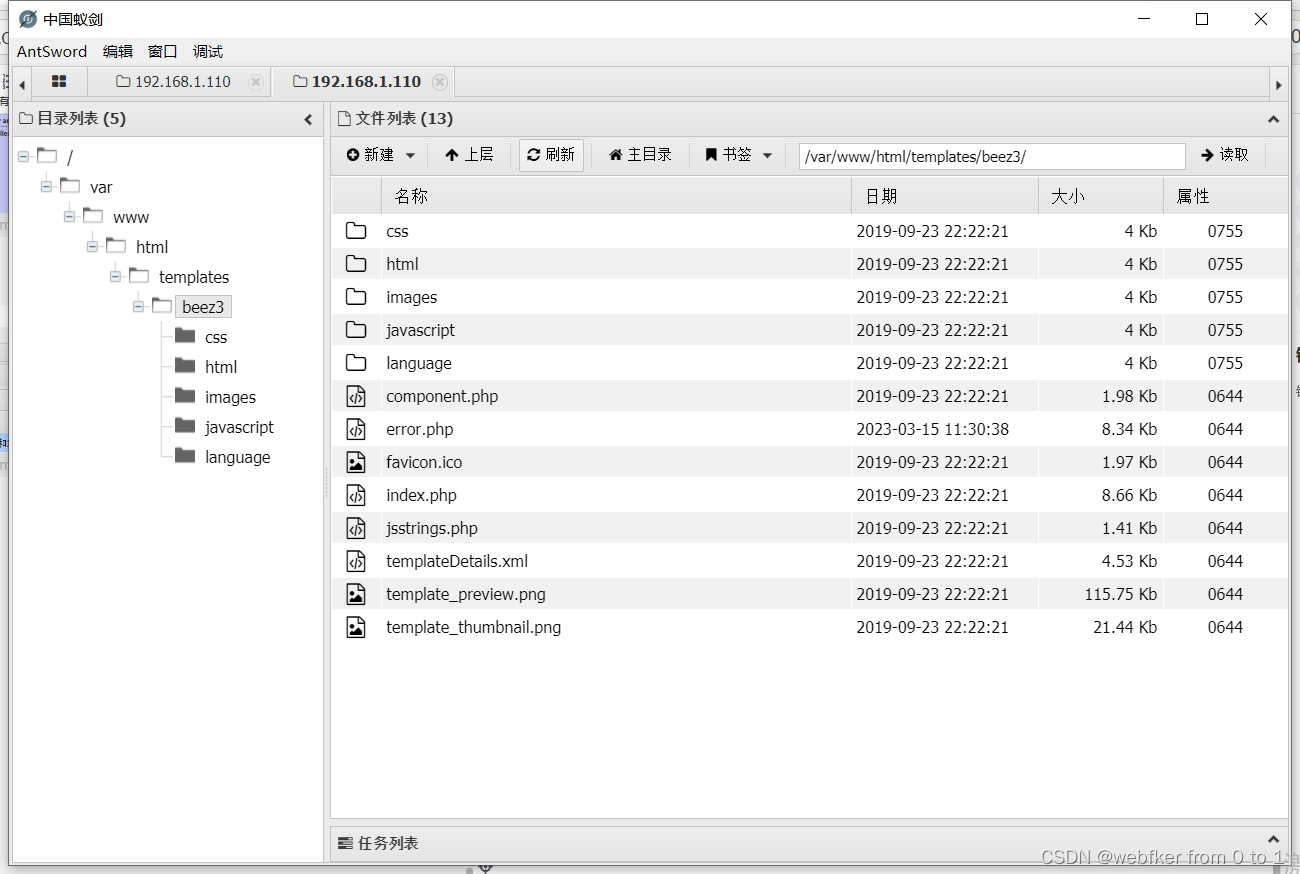Image resolution: width=1300 pixels, height=874 pixels.
Task: Select the templateDetails.xml file name
Action: point(457,561)
